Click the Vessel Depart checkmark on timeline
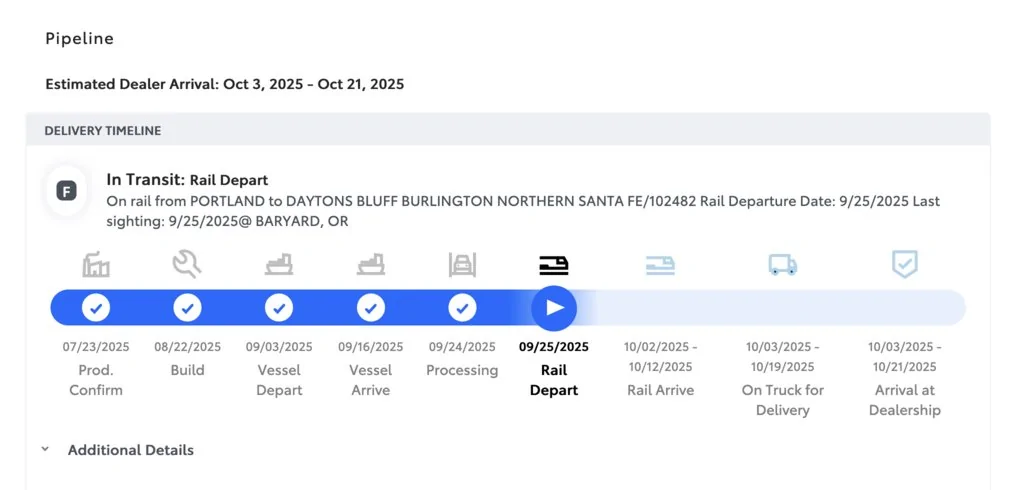Viewport: 1023px width, 490px height. coord(279,308)
